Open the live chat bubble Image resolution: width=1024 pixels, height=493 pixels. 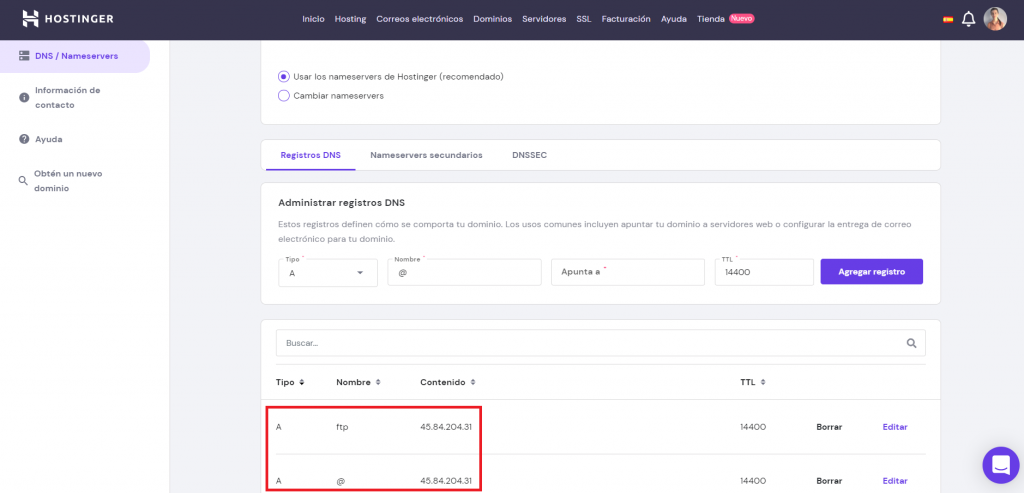(x=1000, y=464)
